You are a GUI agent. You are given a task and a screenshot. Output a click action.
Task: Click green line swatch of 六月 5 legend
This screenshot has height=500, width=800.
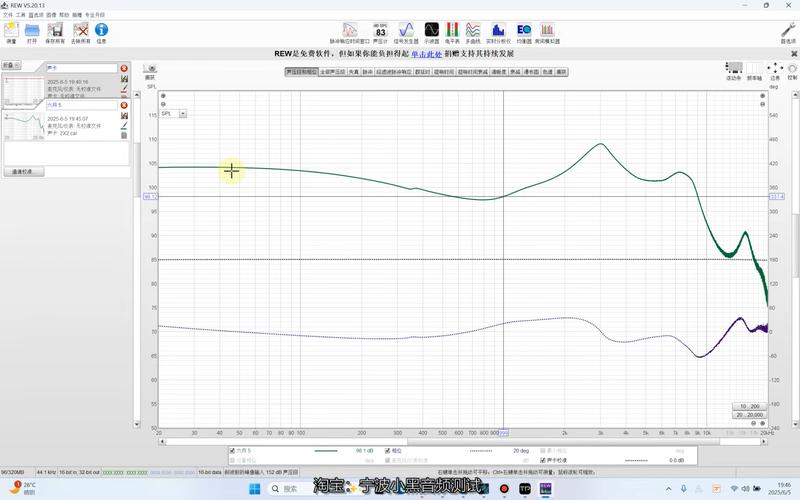click(x=326, y=451)
